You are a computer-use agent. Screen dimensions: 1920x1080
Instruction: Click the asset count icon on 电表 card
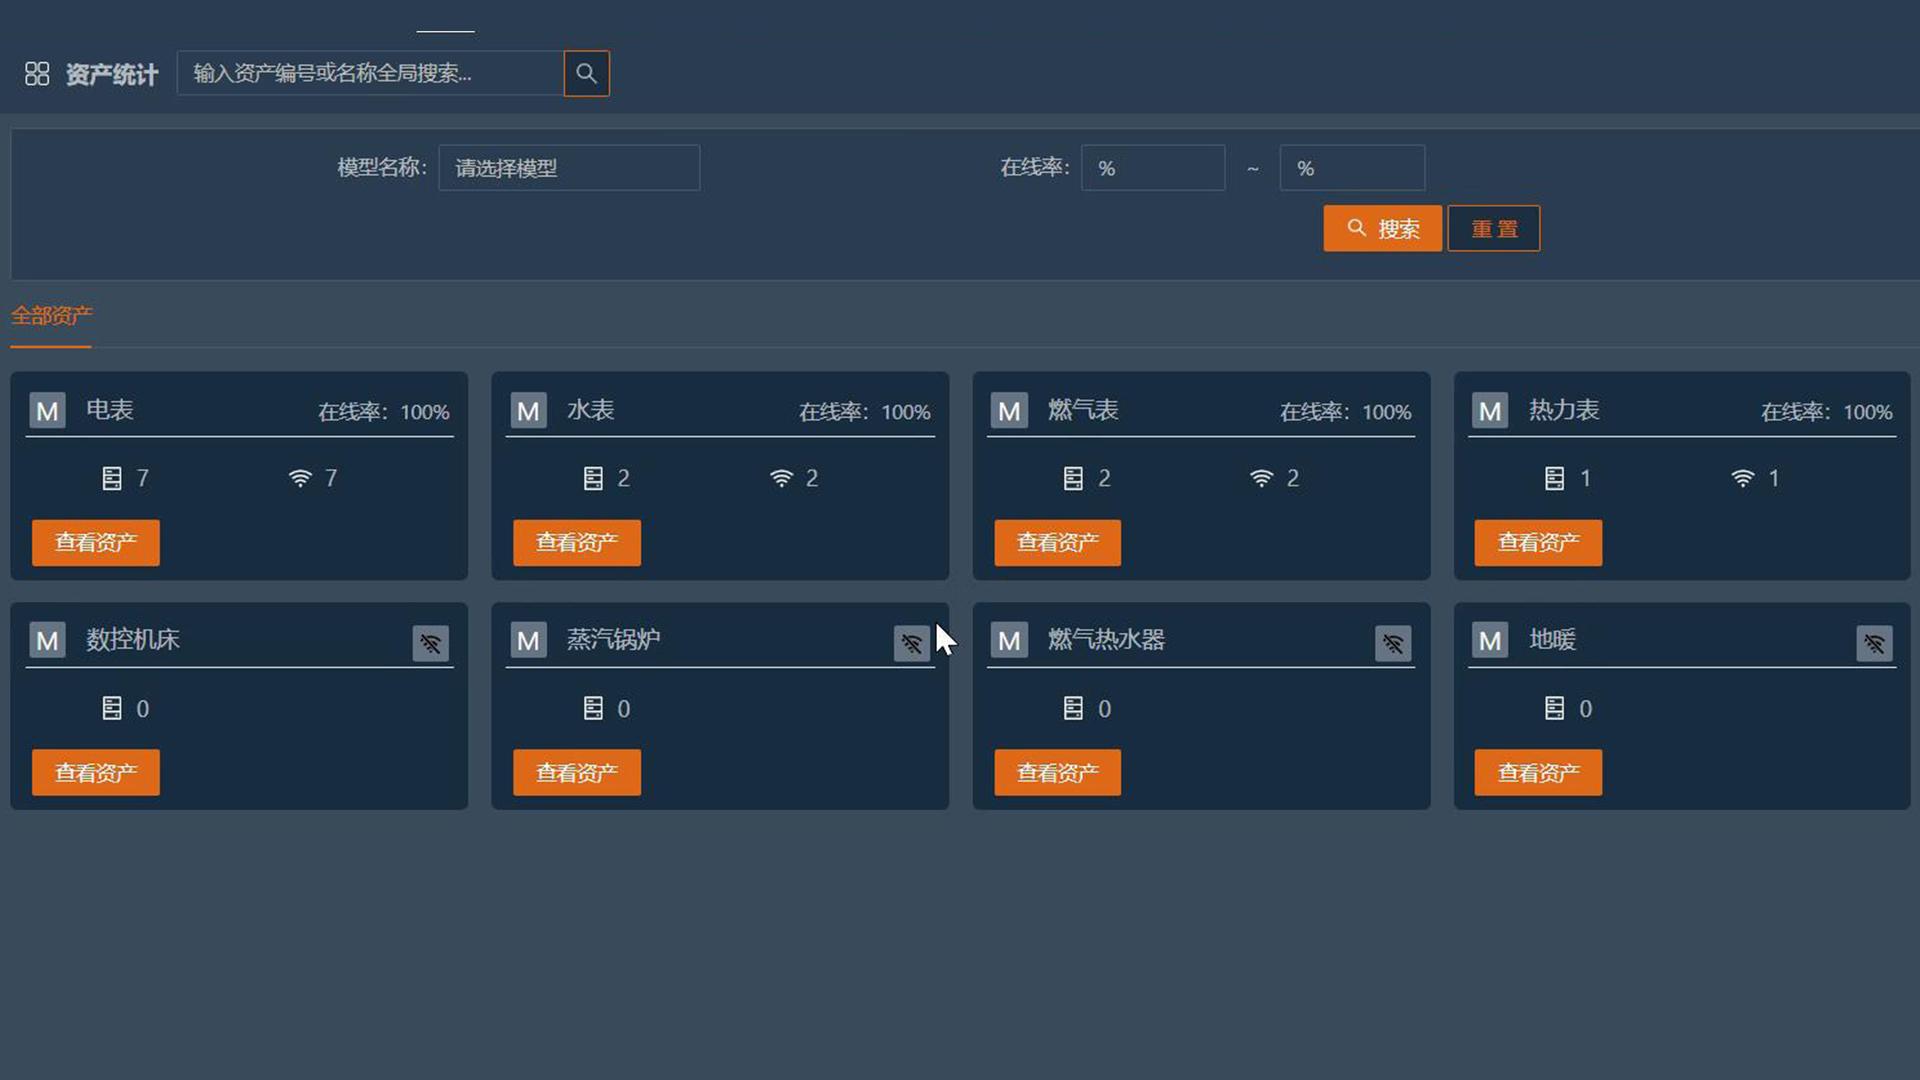pyautogui.click(x=112, y=479)
